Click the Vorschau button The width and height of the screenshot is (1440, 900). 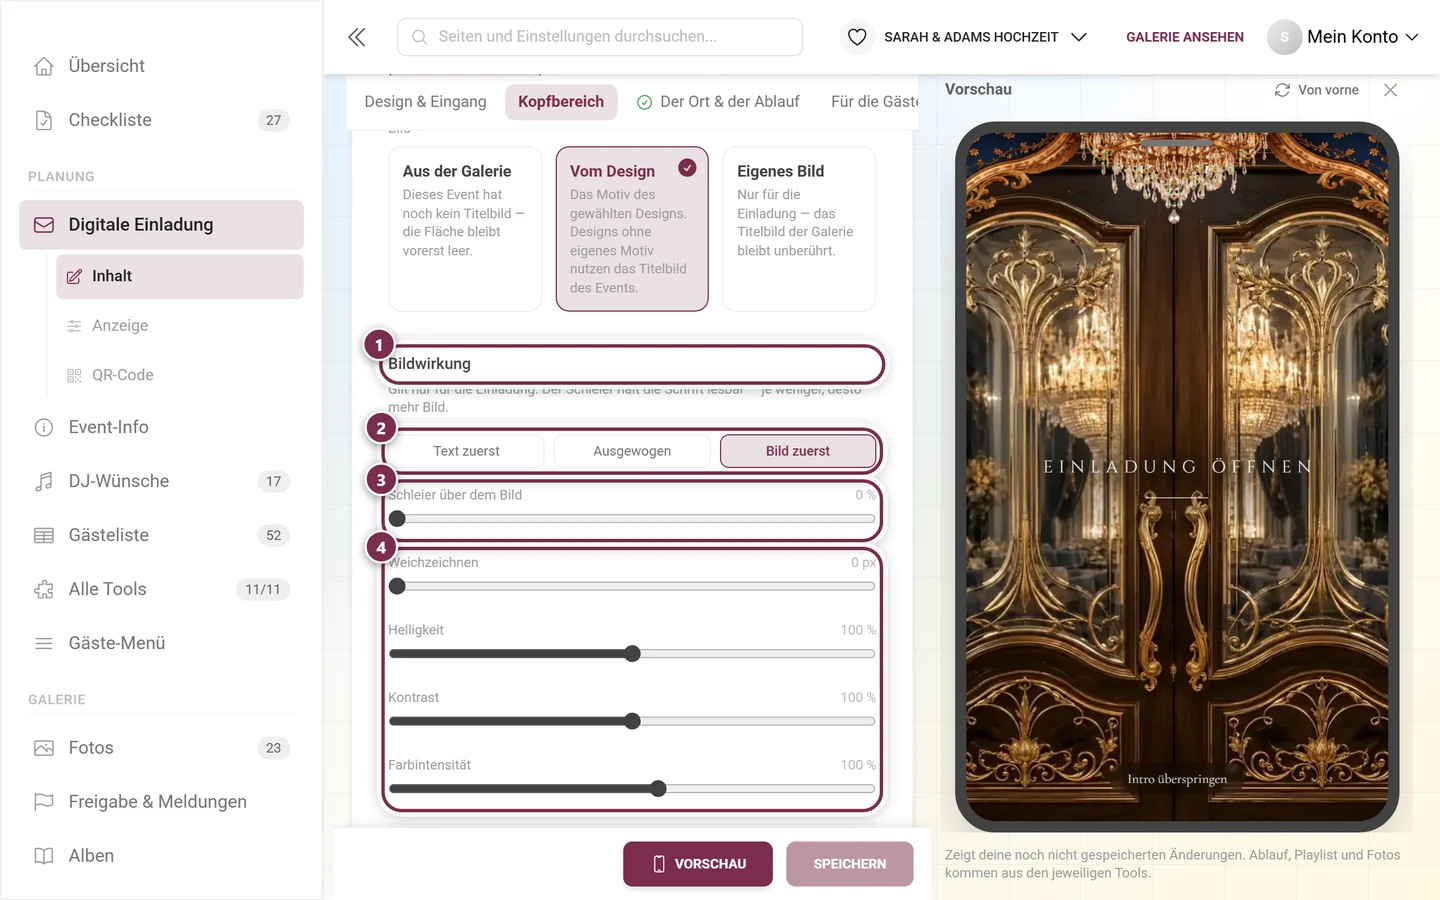[x=698, y=864]
